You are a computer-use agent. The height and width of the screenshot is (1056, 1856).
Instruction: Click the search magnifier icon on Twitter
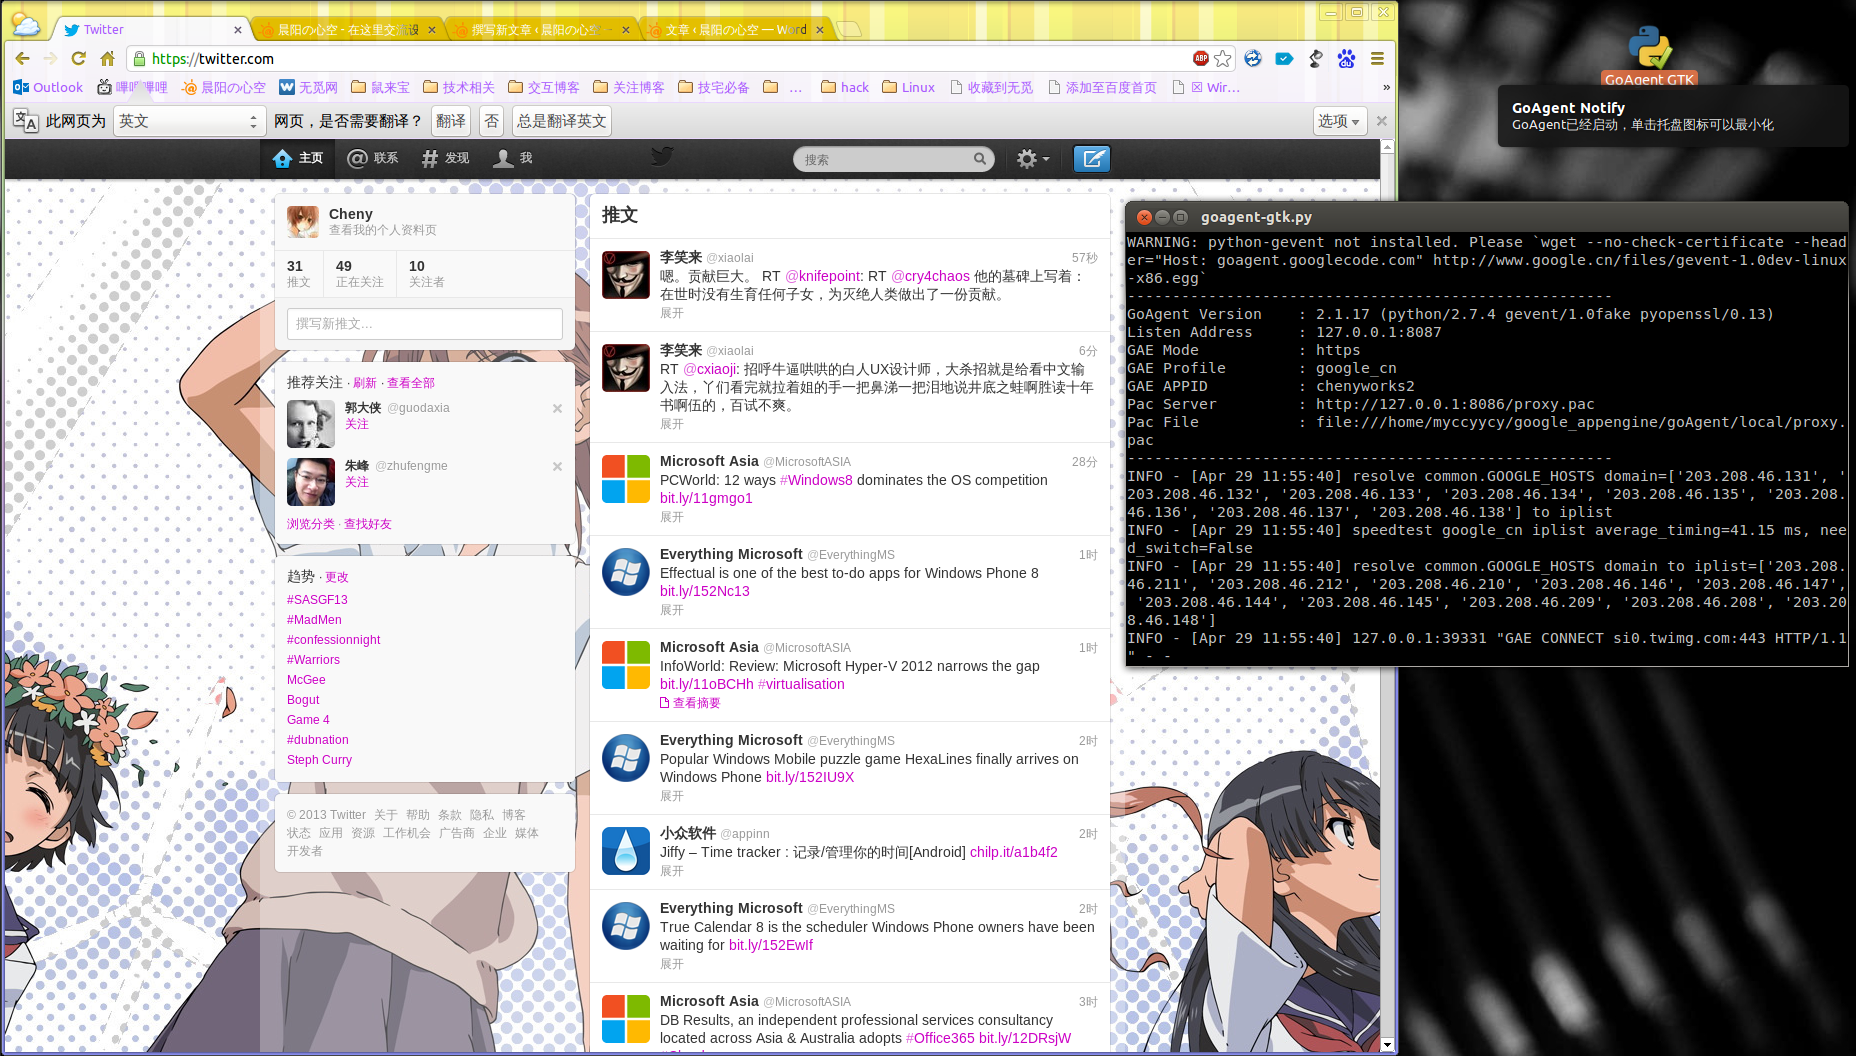(980, 159)
